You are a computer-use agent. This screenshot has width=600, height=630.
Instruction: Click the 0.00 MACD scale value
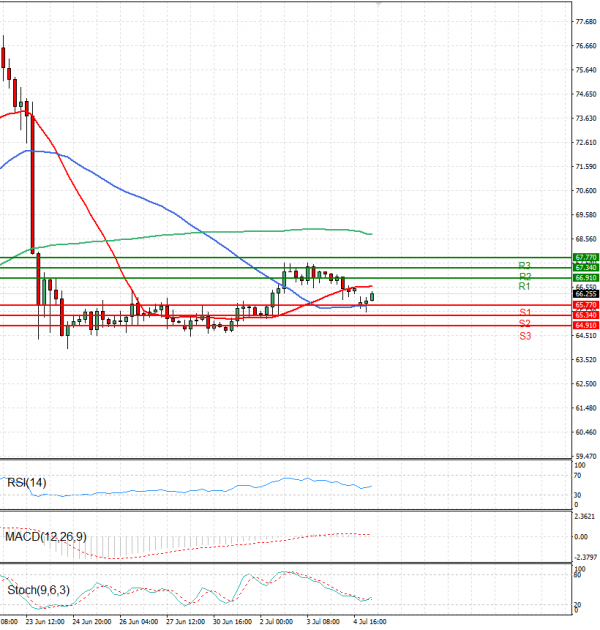pyautogui.click(x=581, y=537)
